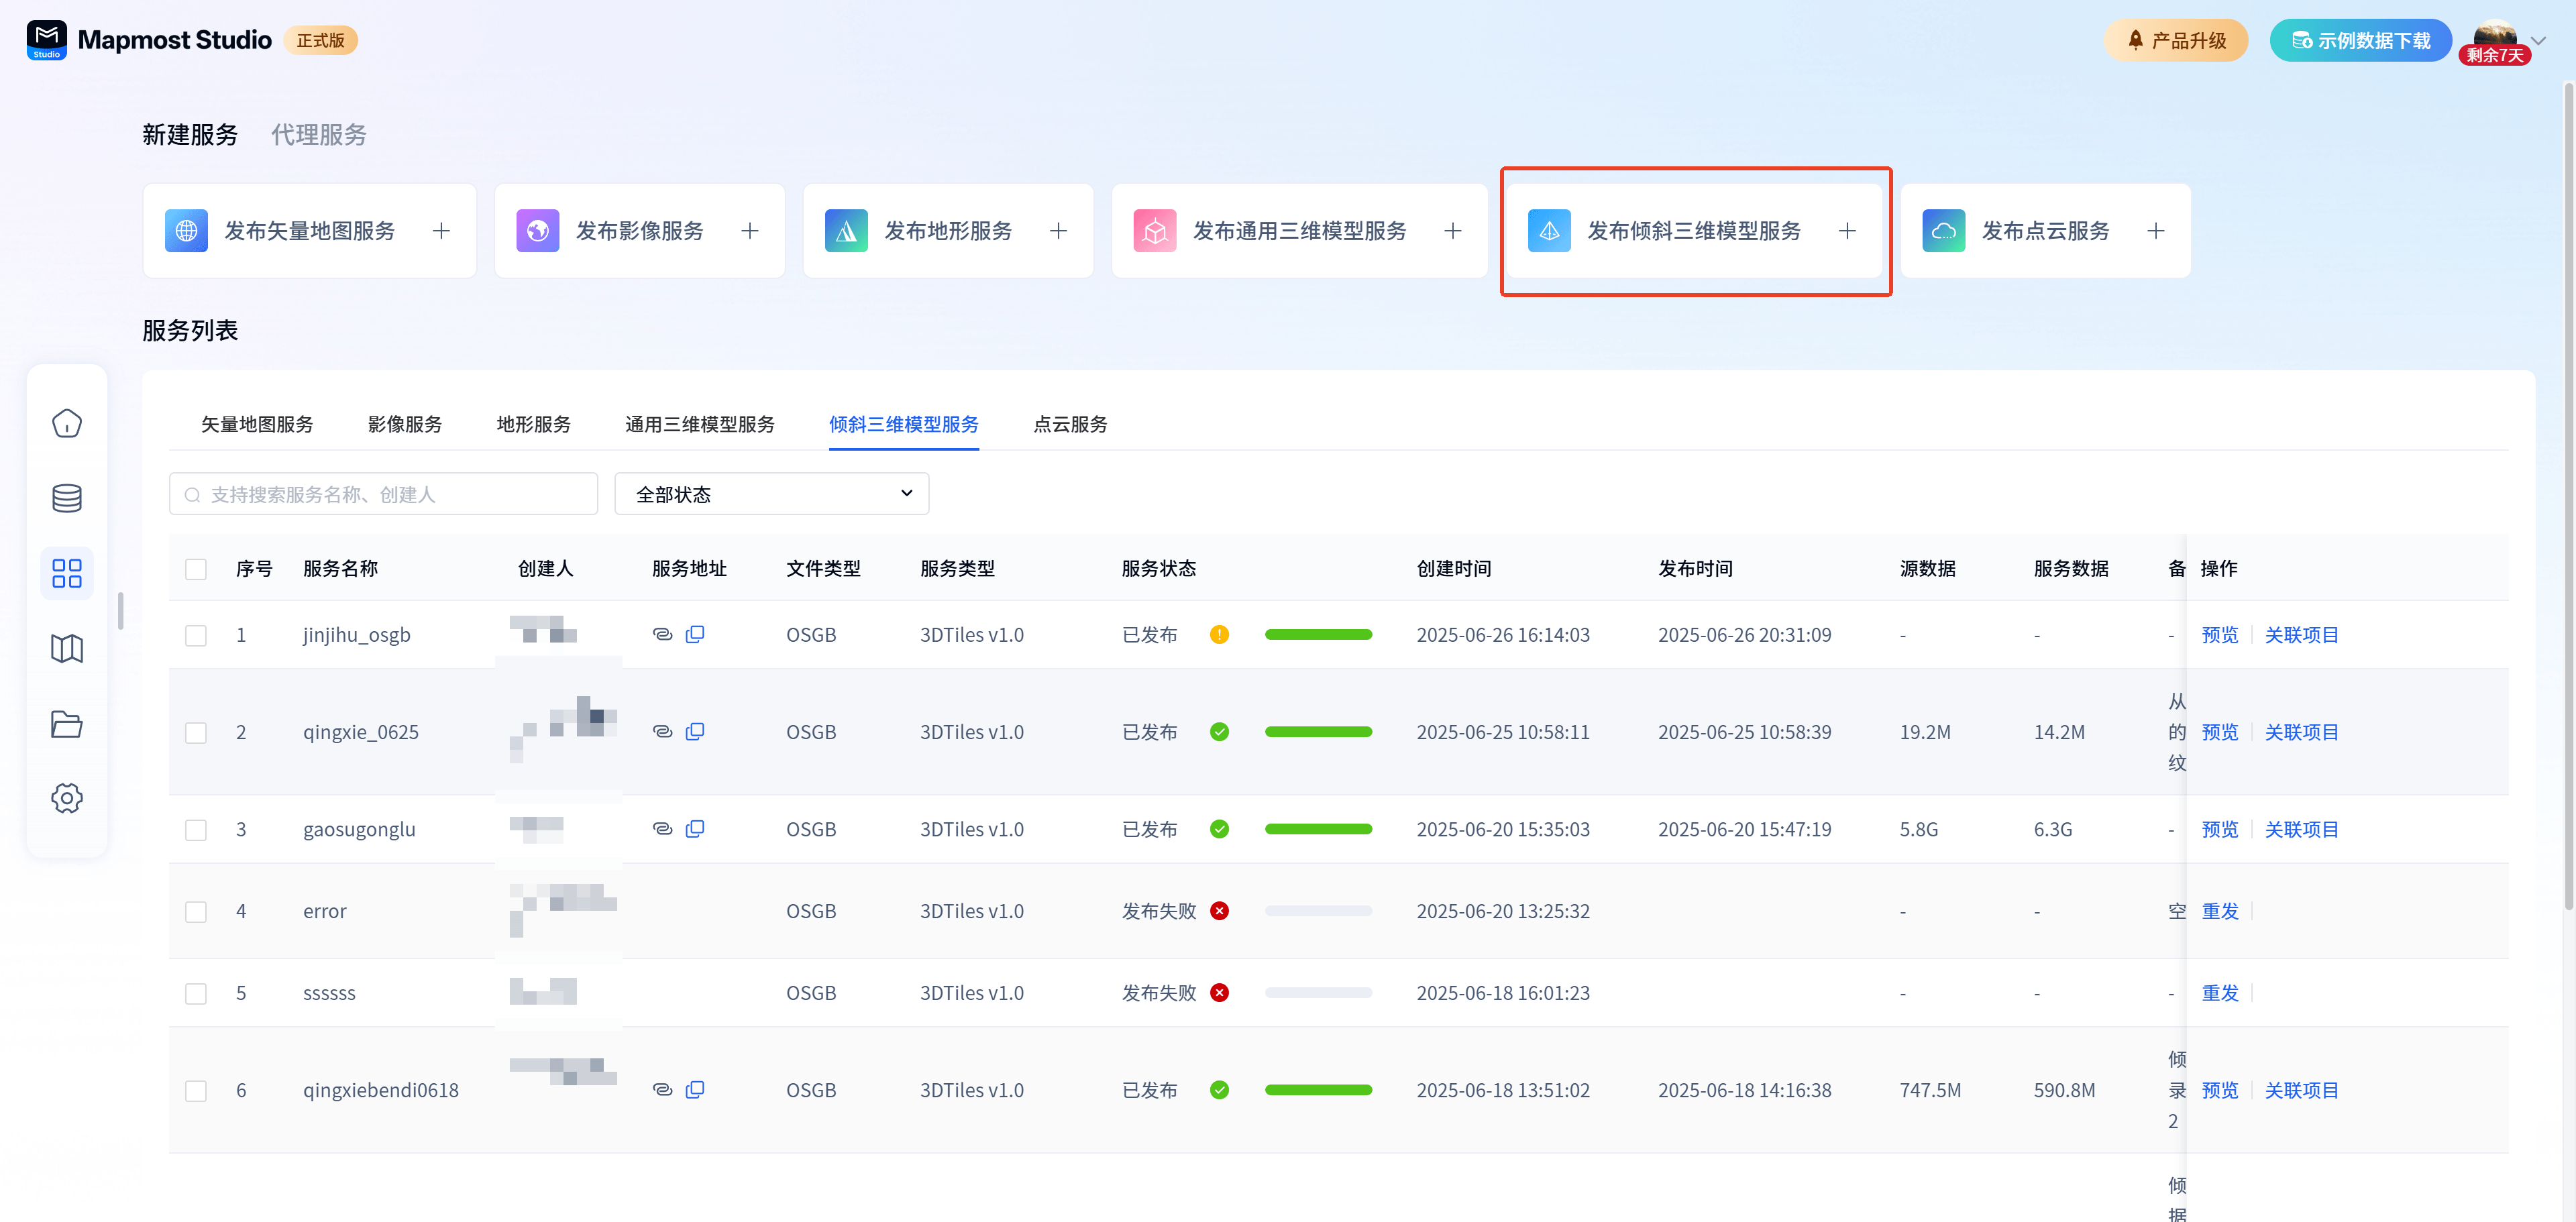
Task: Click link icon for gaosugonglu service
Action: click(x=662, y=829)
